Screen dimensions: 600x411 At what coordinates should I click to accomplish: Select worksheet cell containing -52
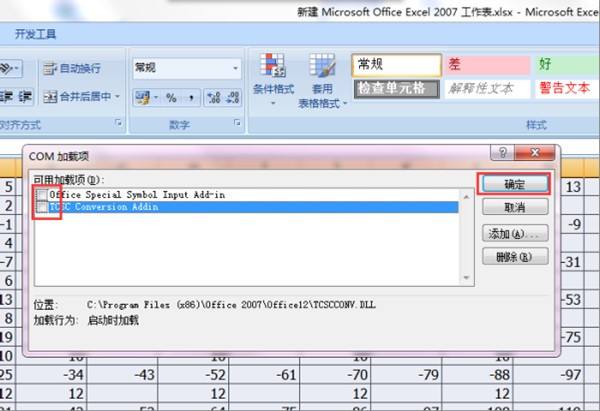click(x=193, y=375)
